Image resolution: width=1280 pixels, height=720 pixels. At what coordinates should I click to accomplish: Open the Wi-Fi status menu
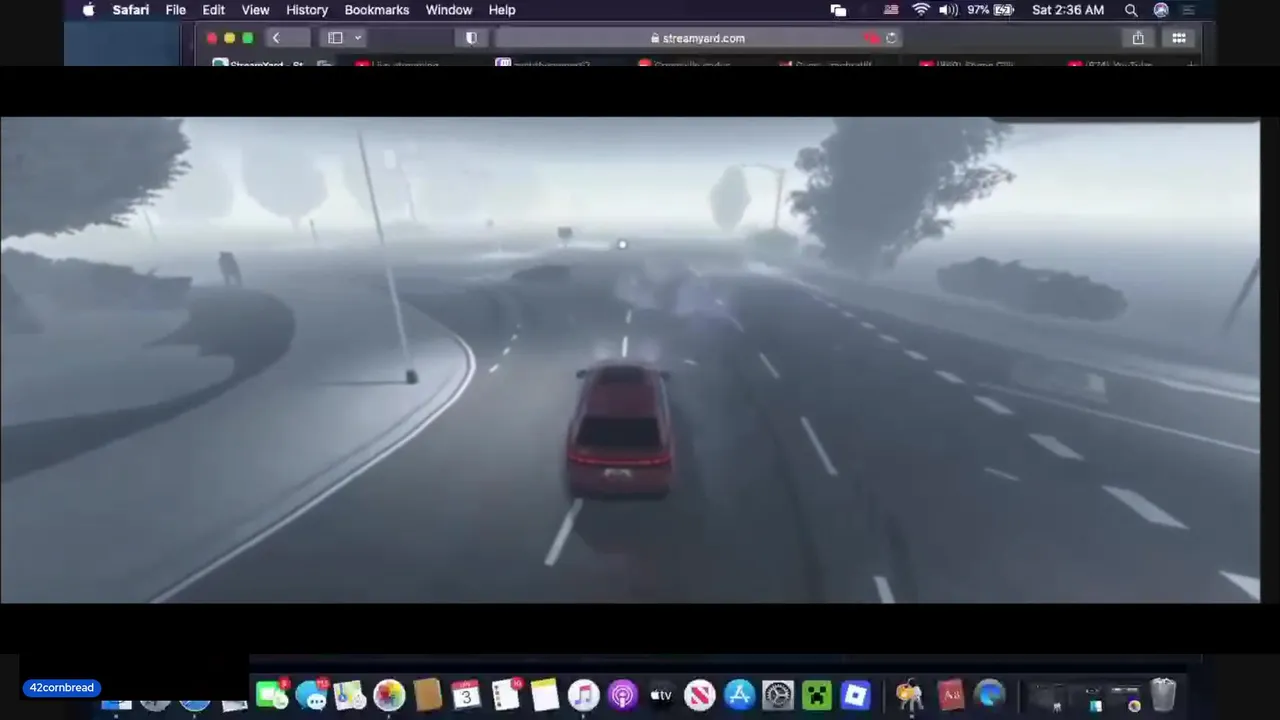pyautogui.click(x=921, y=10)
